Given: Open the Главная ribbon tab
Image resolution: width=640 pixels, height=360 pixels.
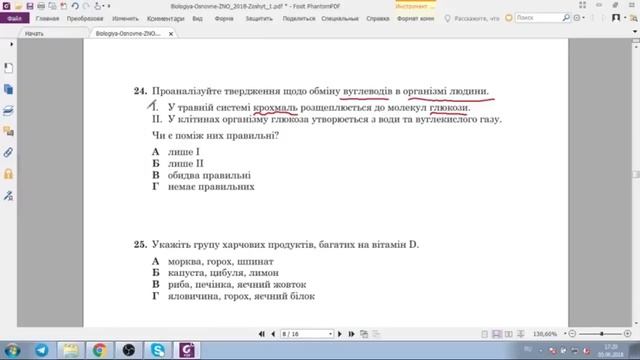Looking at the screenshot, I should point(47,18).
